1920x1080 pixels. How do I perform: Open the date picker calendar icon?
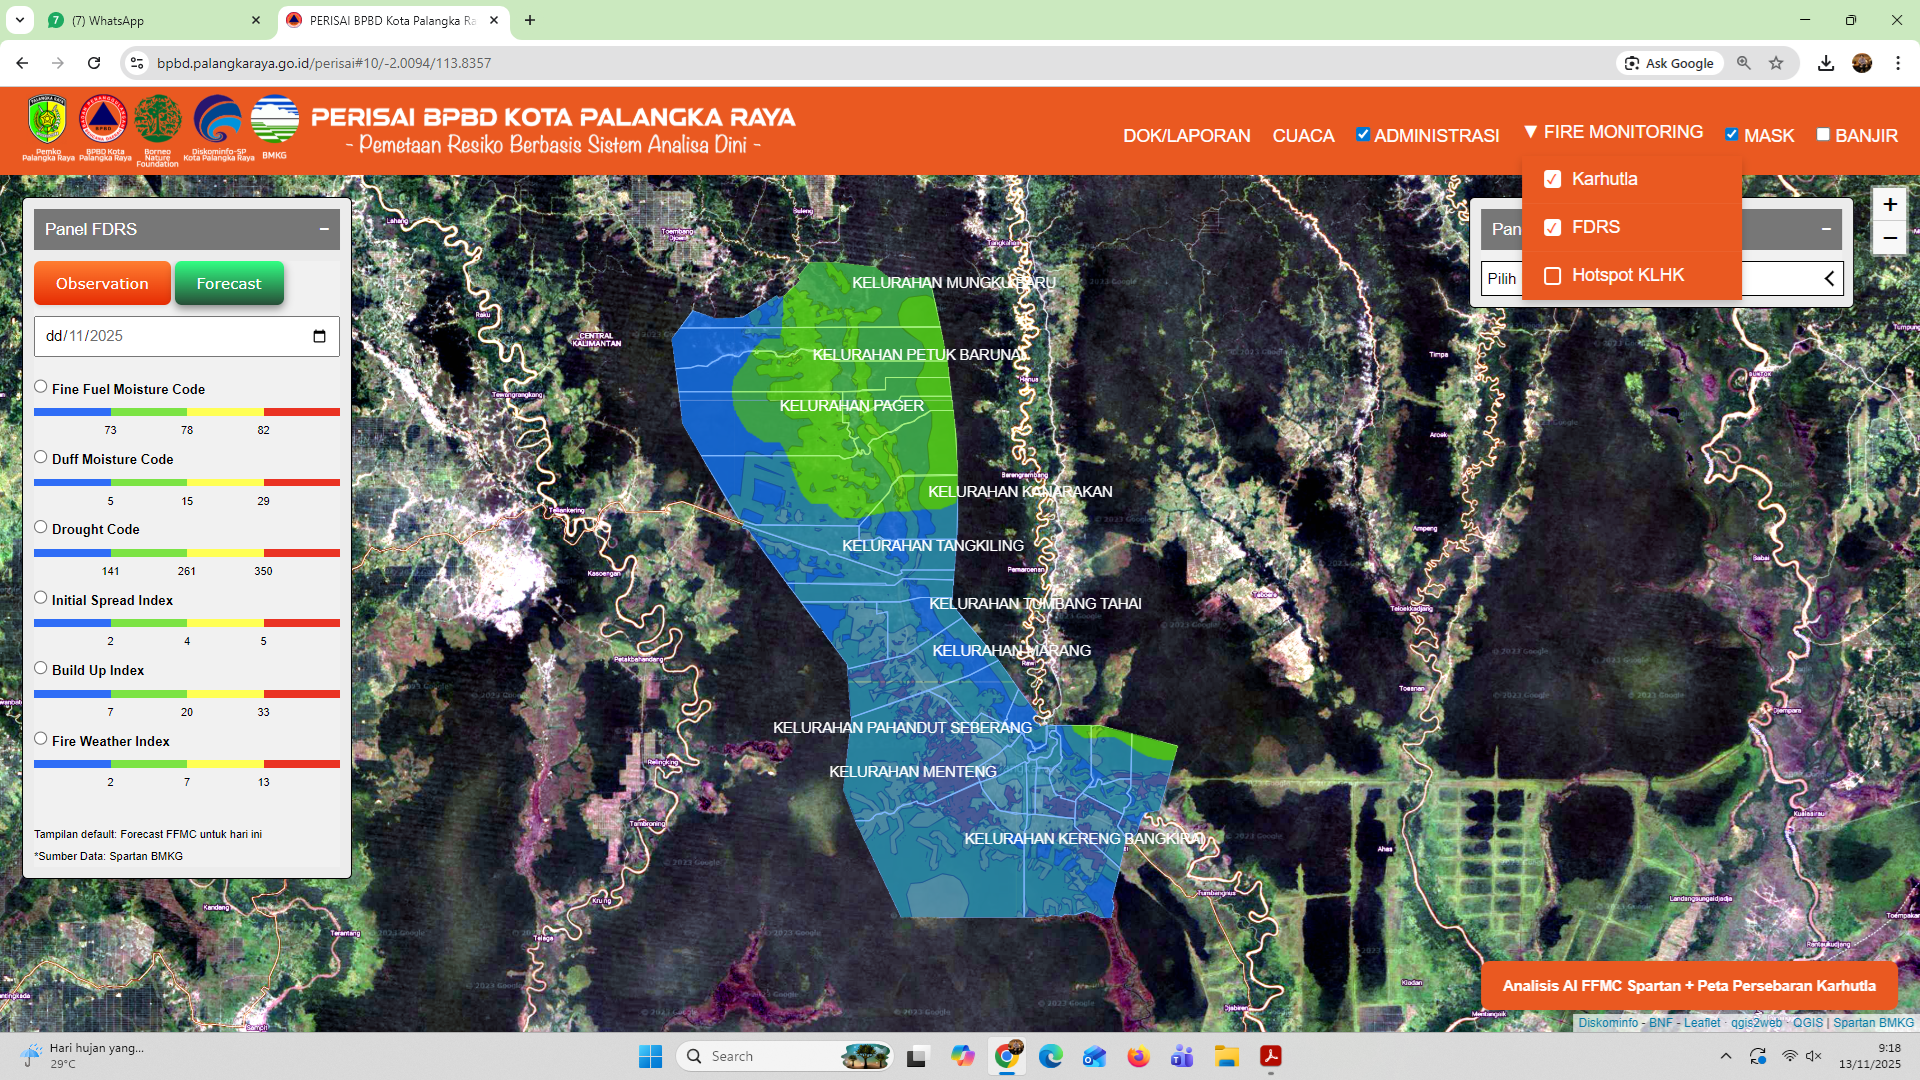(x=319, y=336)
